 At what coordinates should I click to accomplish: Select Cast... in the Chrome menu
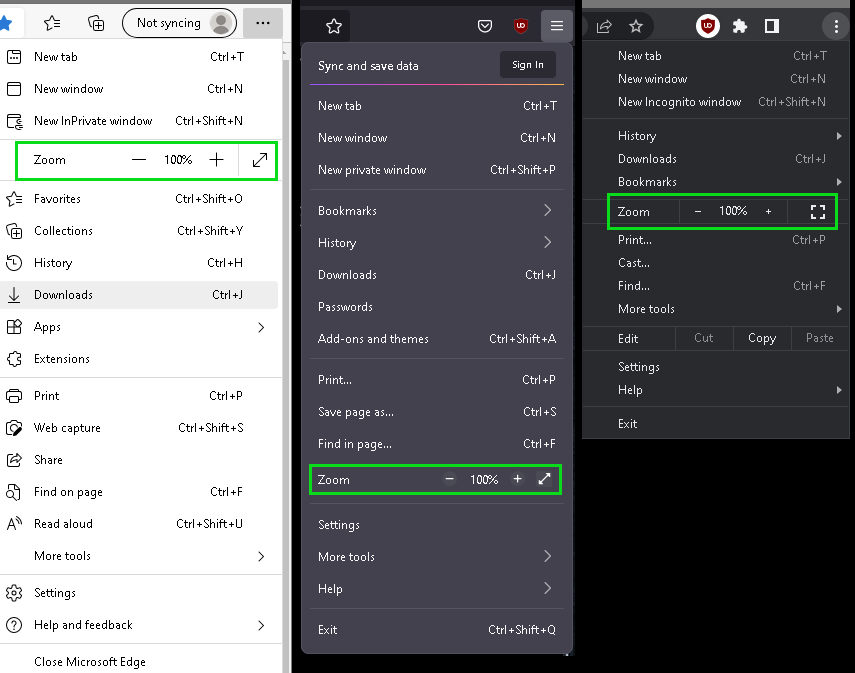pos(715,263)
